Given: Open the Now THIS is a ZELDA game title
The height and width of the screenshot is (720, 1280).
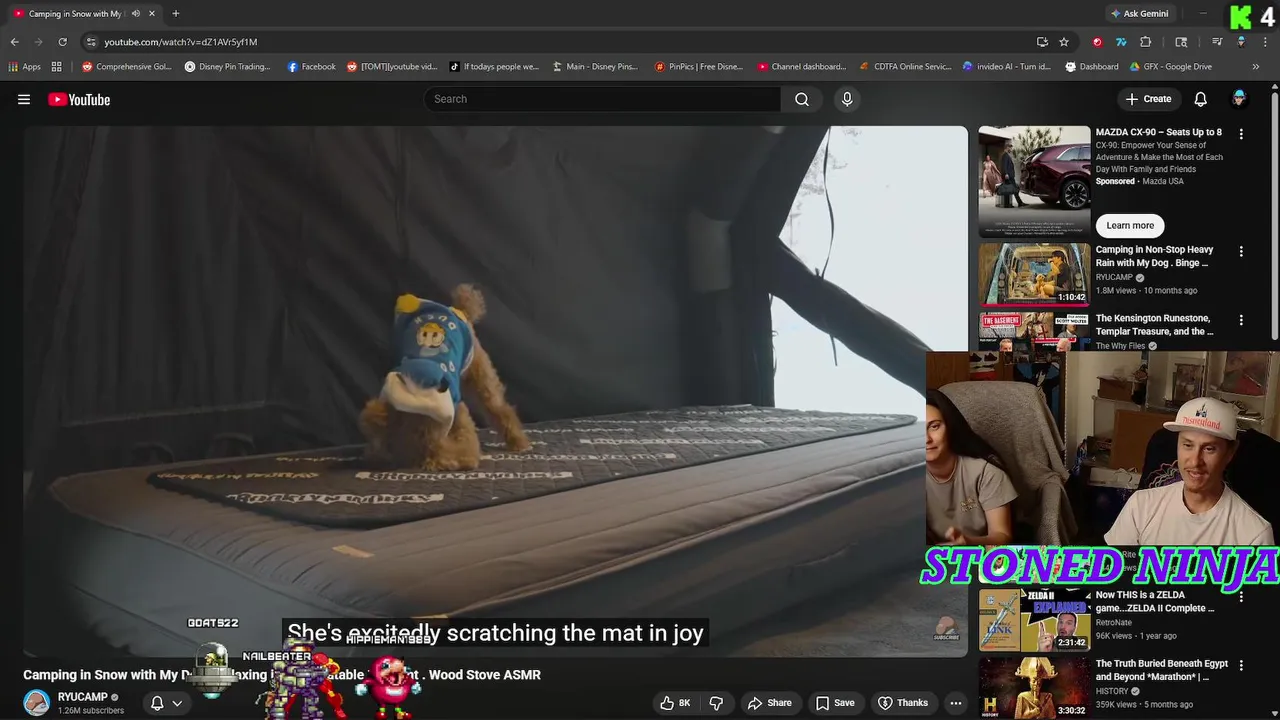Looking at the screenshot, I should coord(1155,602).
